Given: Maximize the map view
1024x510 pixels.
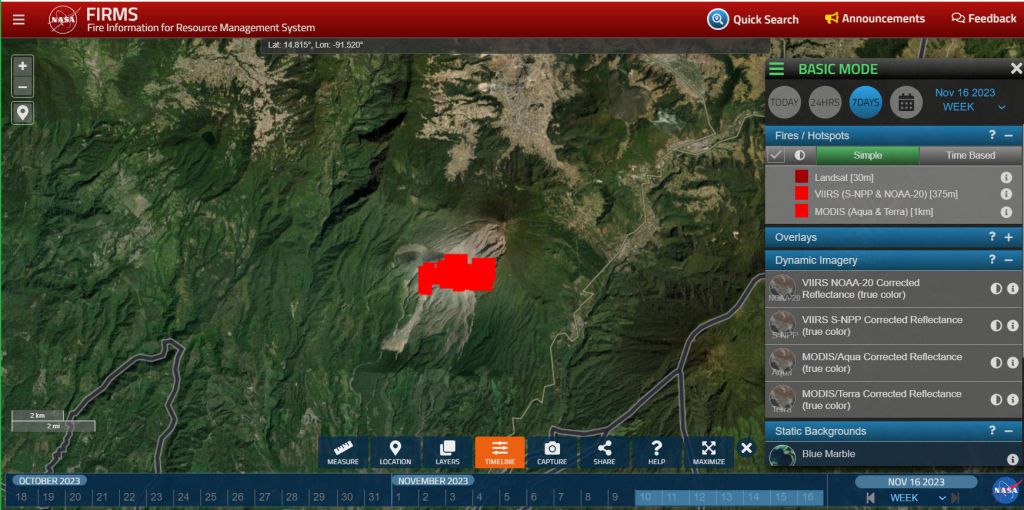Looking at the screenshot, I should (x=708, y=452).
